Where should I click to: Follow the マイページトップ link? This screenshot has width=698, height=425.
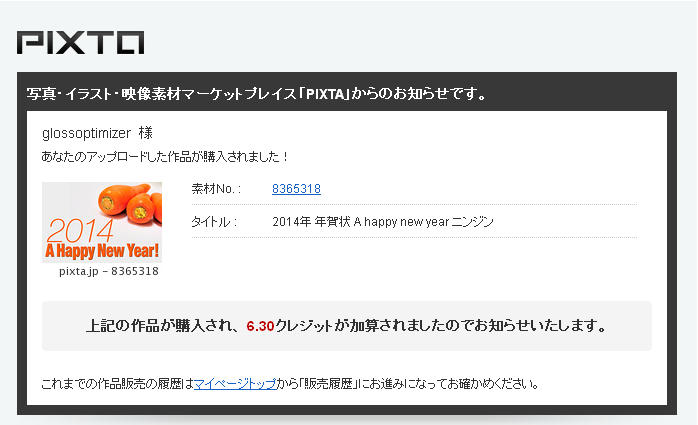[235, 383]
